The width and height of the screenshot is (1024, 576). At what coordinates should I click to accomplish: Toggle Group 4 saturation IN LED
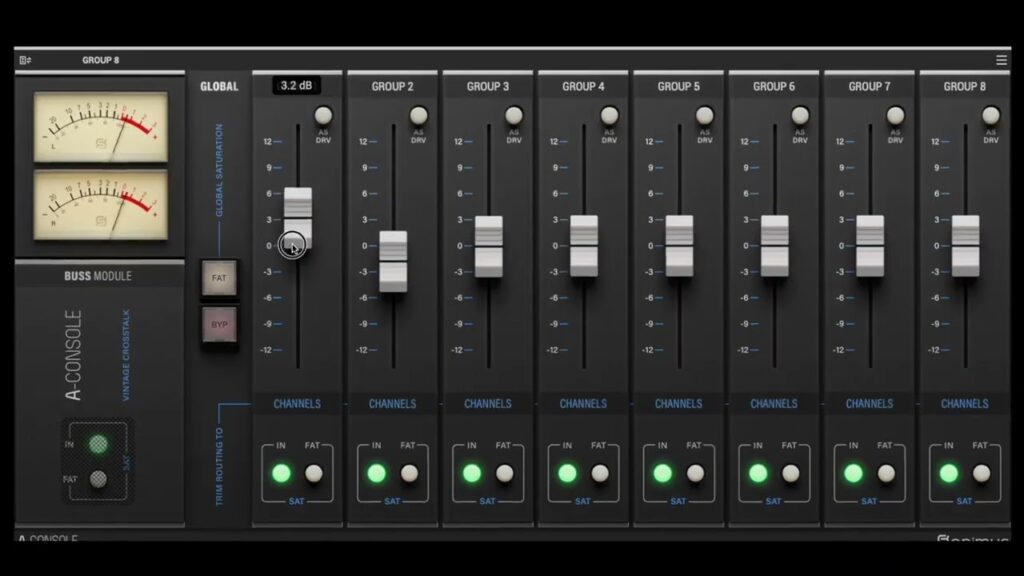click(568, 473)
